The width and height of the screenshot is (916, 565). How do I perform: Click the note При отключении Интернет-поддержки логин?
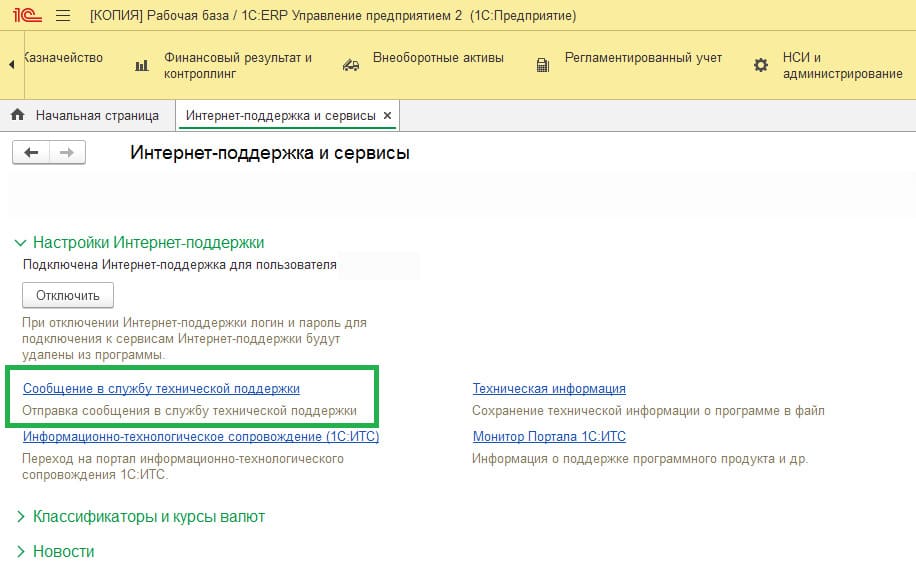click(x=194, y=338)
